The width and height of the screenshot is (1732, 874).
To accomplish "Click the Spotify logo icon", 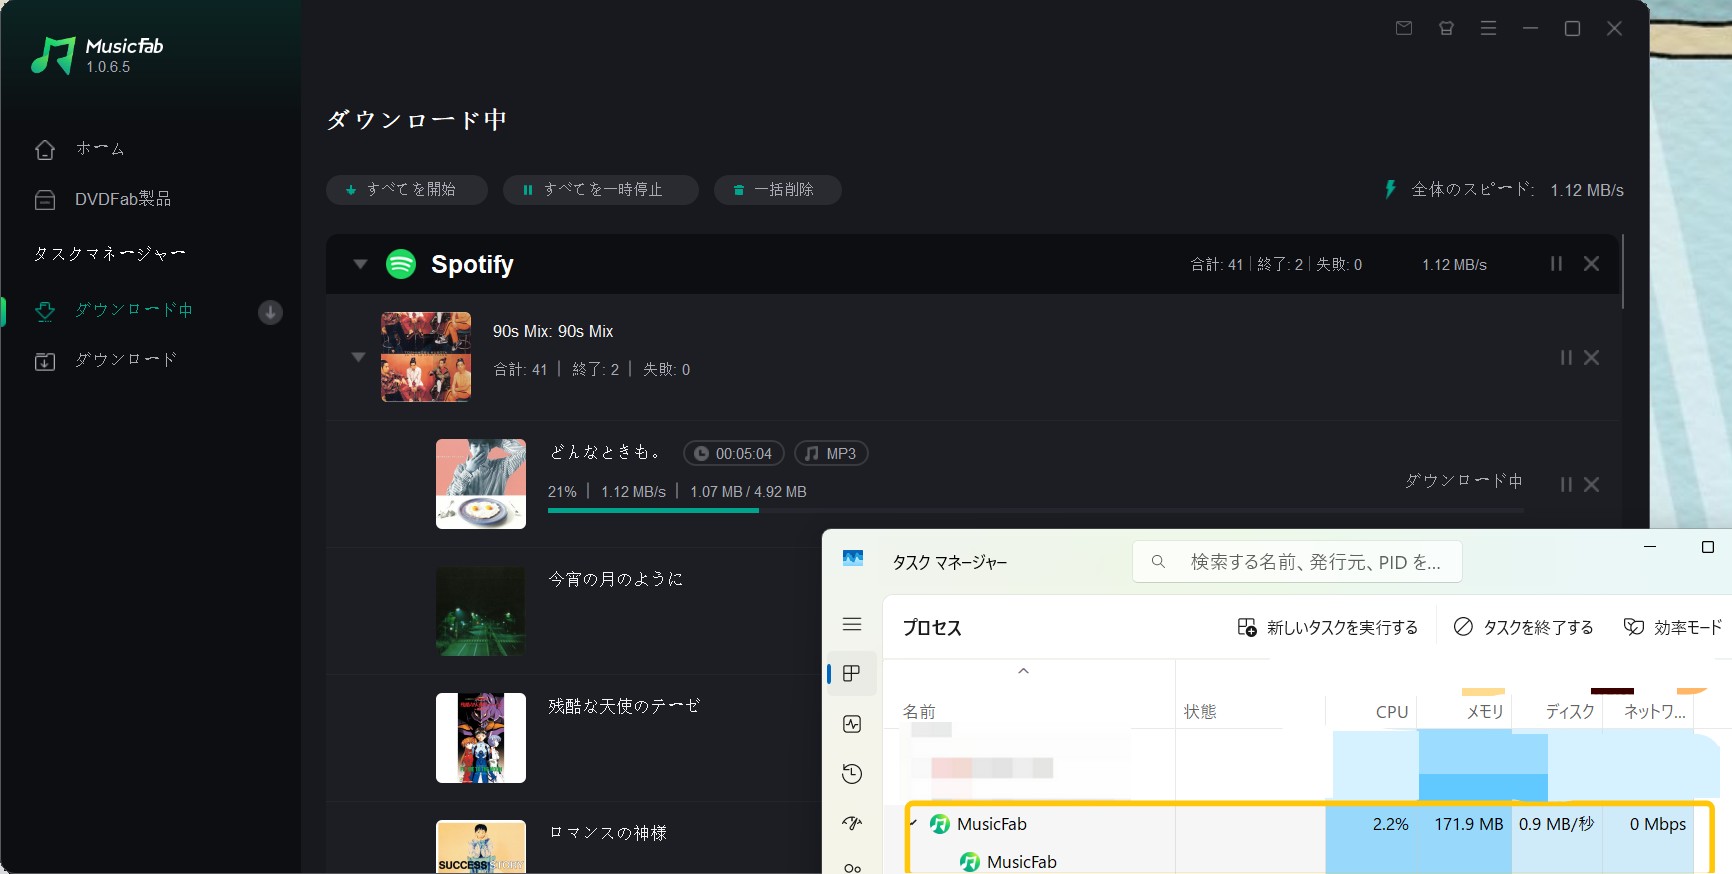I will point(401,264).
